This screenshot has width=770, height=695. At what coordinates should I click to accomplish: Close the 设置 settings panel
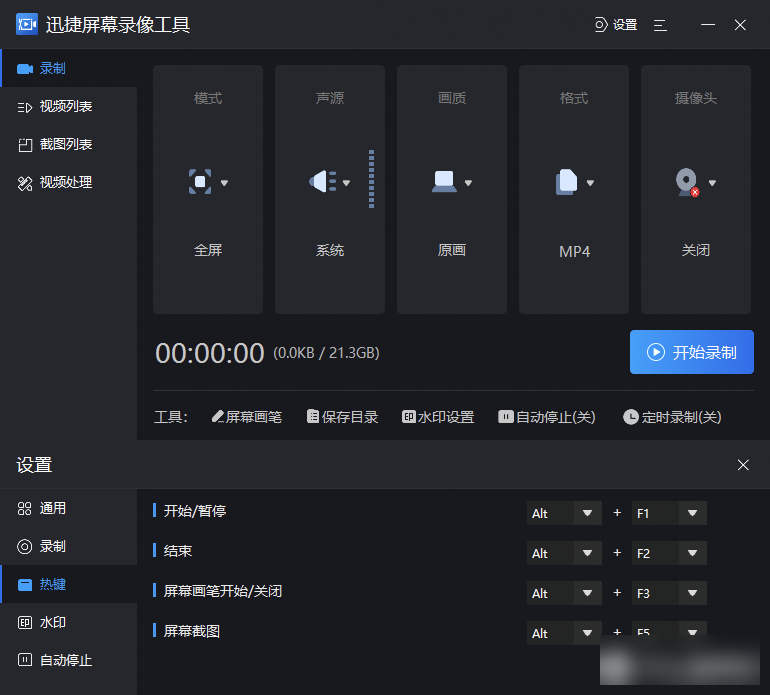pos(743,465)
